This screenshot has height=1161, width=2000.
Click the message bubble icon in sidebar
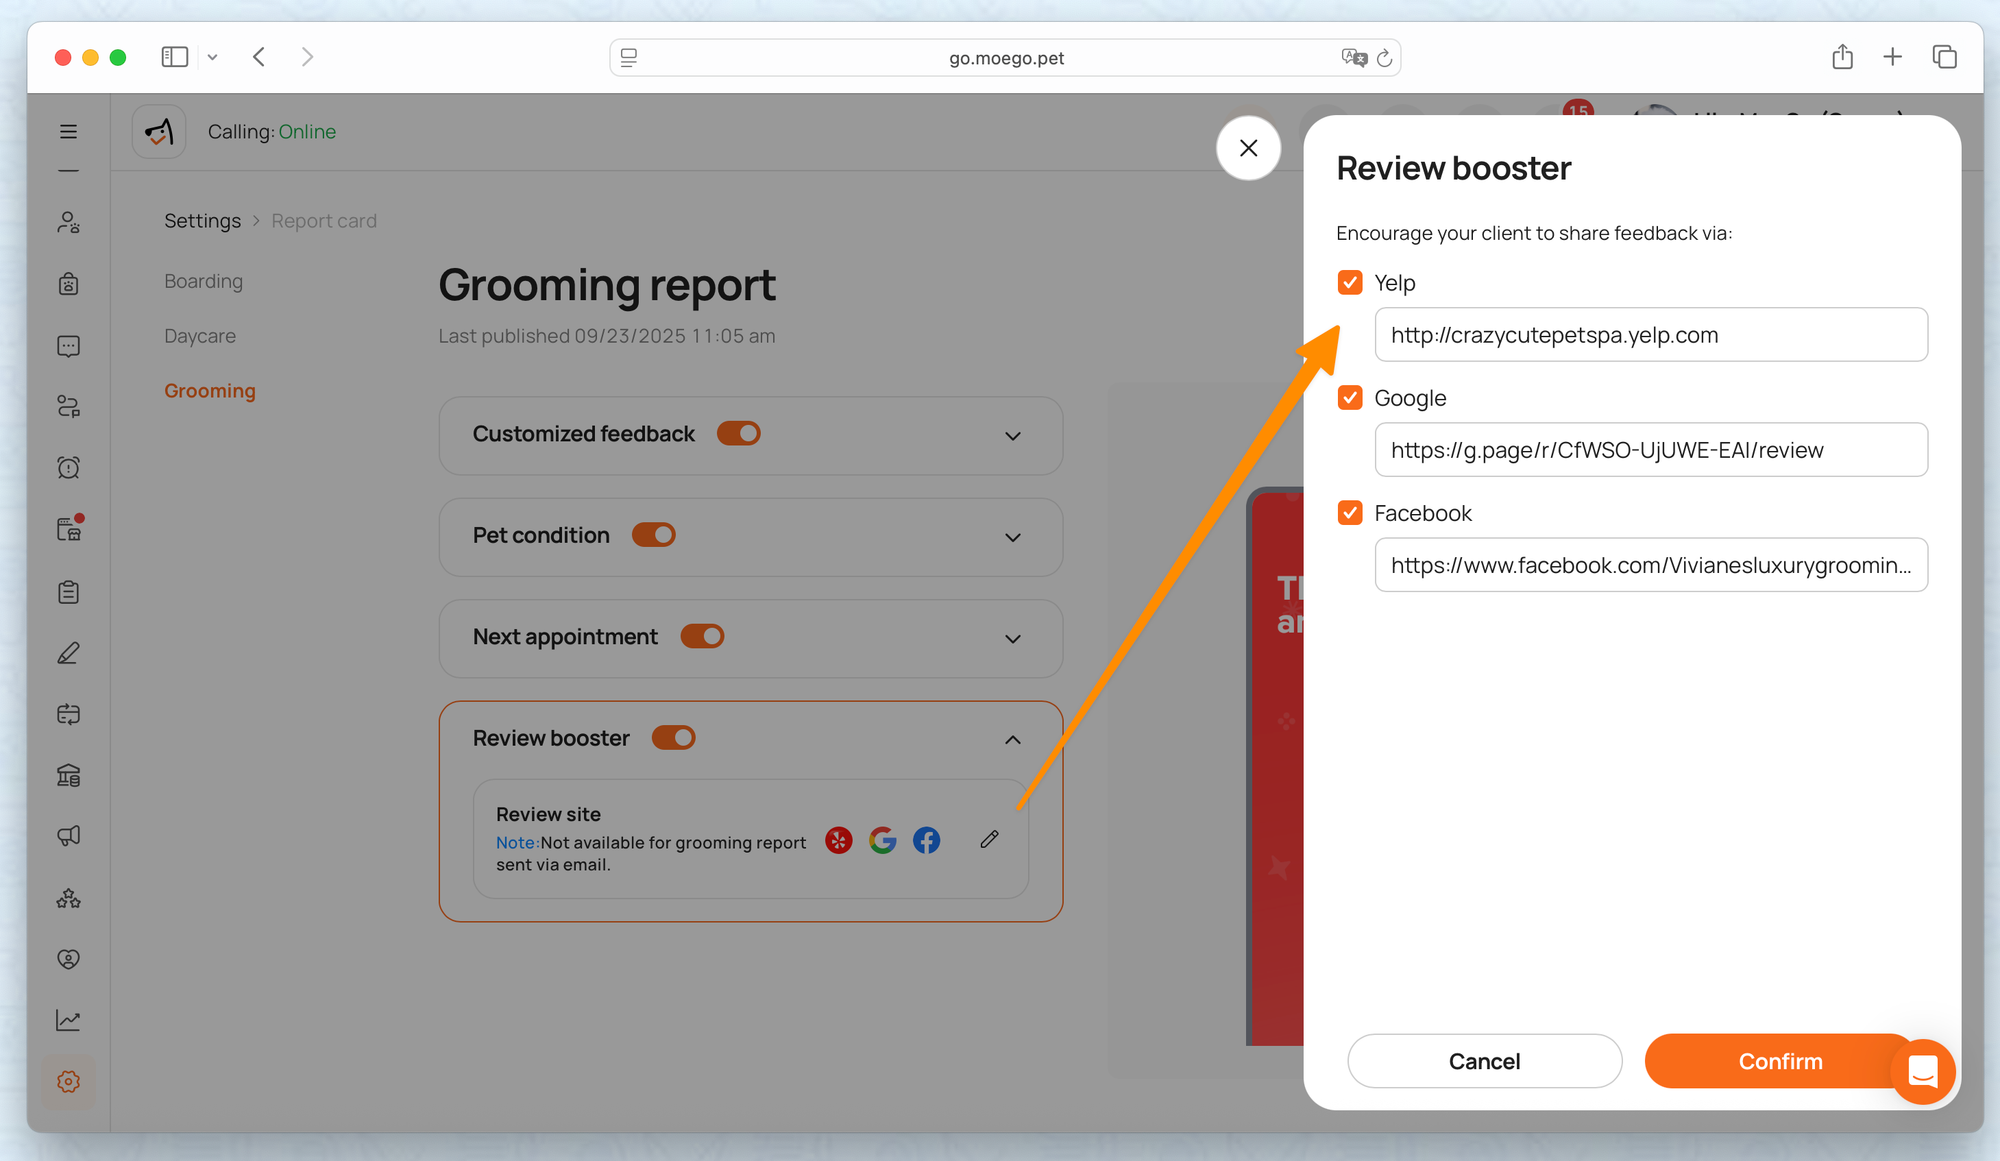68,346
